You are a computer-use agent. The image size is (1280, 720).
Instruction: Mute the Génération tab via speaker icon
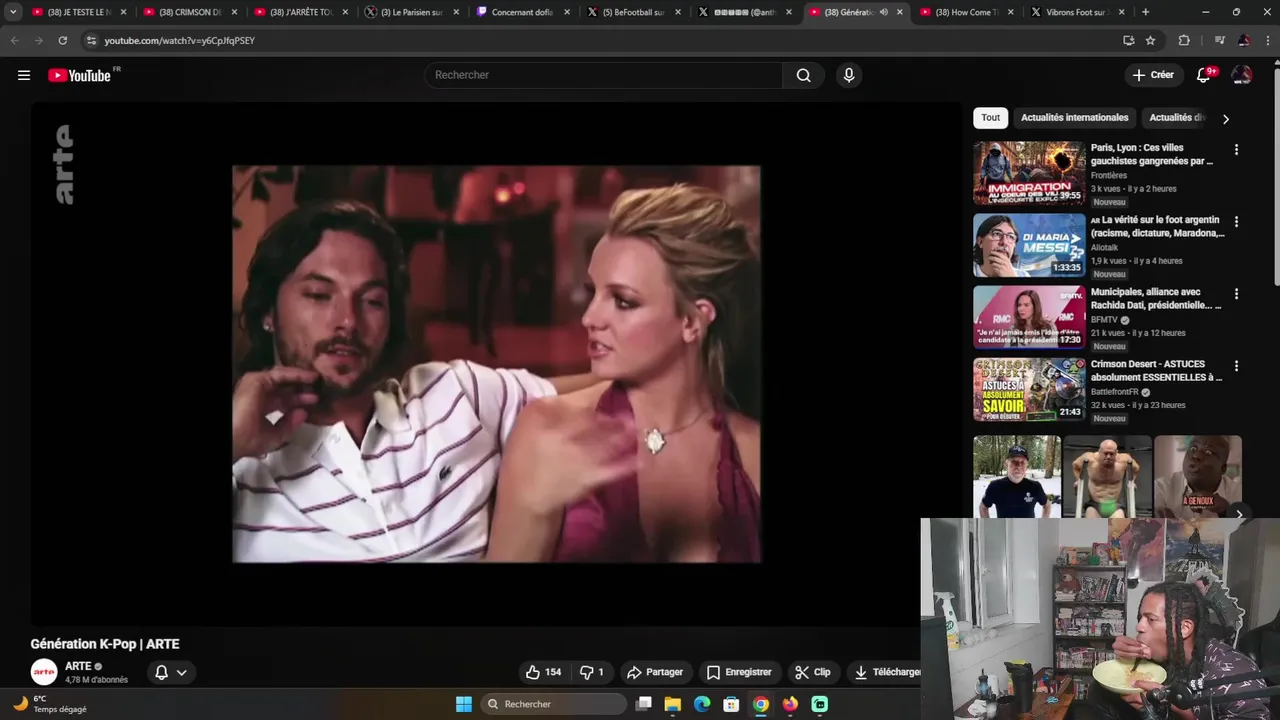[x=883, y=12]
